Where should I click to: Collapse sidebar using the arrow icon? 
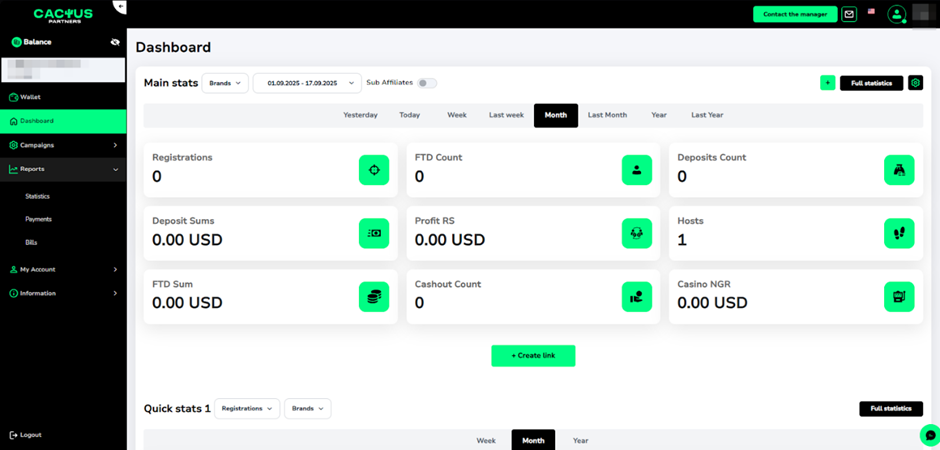tap(120, 7)
